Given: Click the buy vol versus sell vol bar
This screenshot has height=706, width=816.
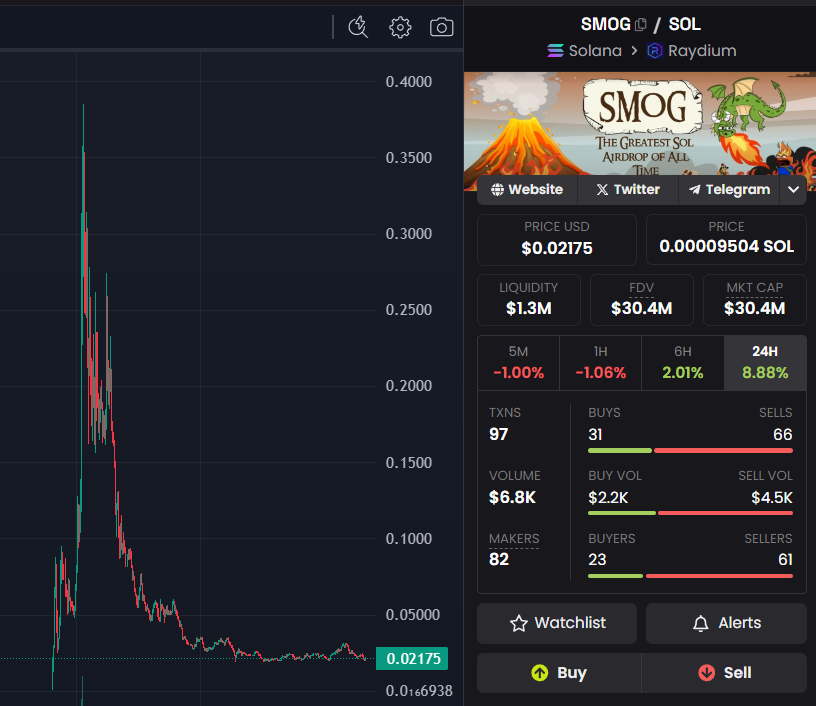Looking at the screenshot, I should [x=690, y=513].
